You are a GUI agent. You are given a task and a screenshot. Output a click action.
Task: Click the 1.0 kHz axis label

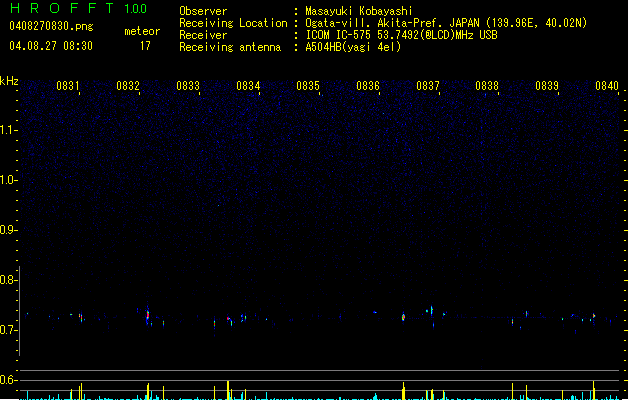coord(8,180)
